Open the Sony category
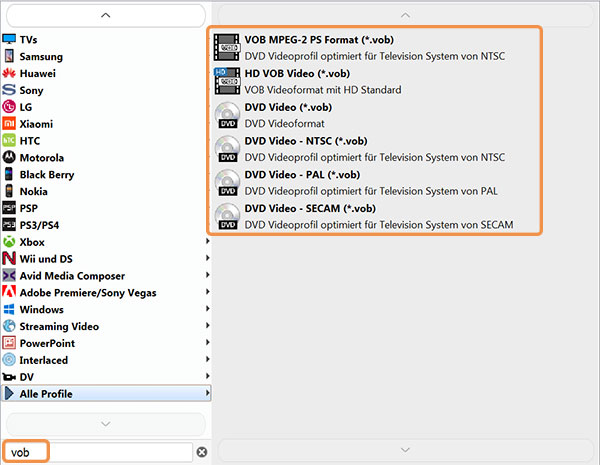600x465 pixels. click(31, 90)
